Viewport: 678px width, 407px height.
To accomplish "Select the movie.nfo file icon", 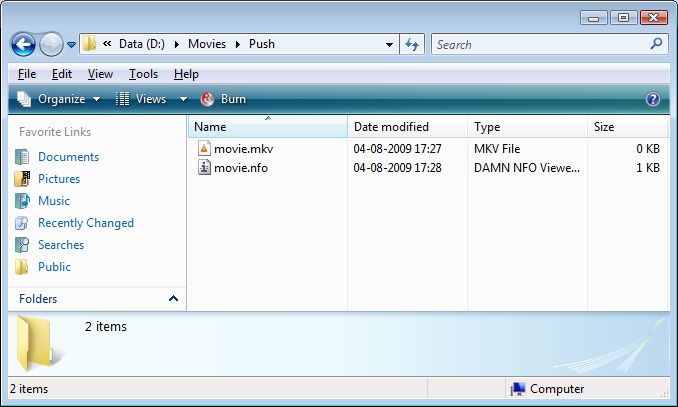I will pyautogui.click(x=204, y=168).
